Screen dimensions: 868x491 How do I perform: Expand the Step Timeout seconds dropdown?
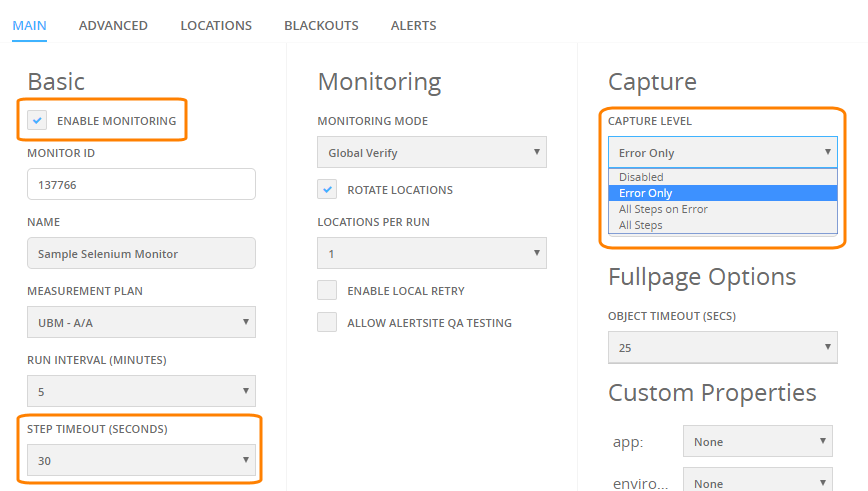(x=141, y=460)
